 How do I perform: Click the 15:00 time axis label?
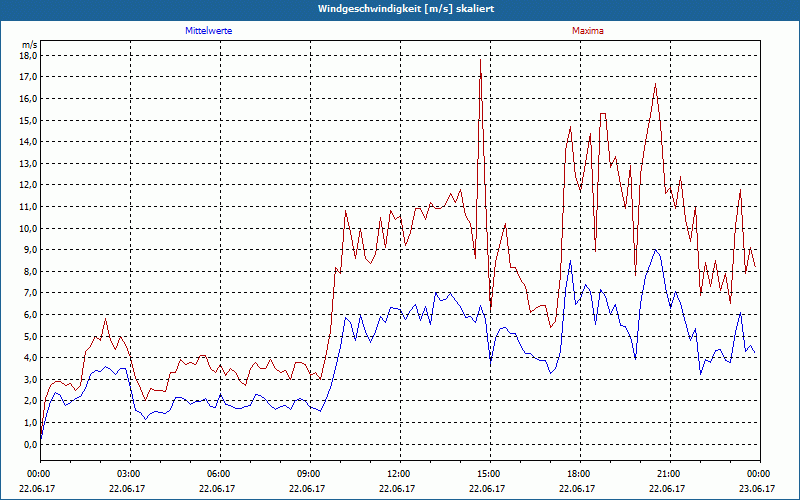point(491,474)
